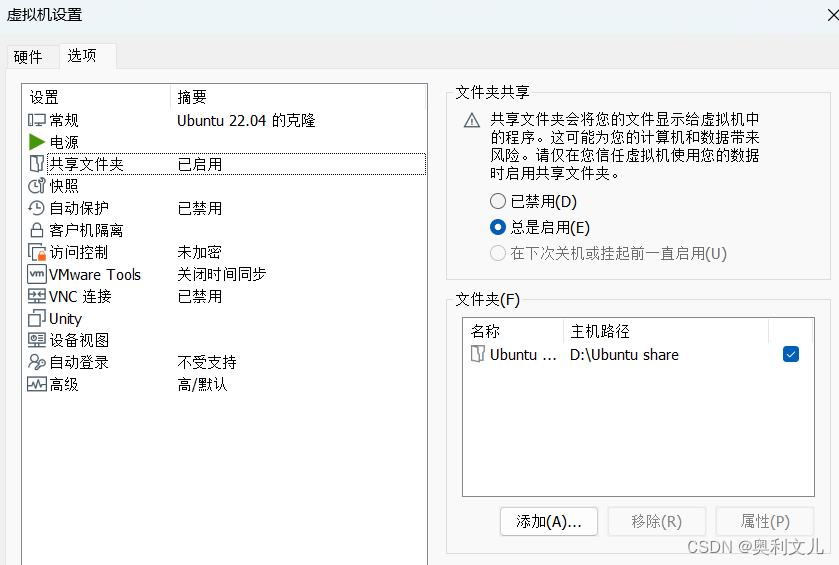Click the Advanced (高级) waveform icon
The image size is (839, 565).
pos(36,384)
